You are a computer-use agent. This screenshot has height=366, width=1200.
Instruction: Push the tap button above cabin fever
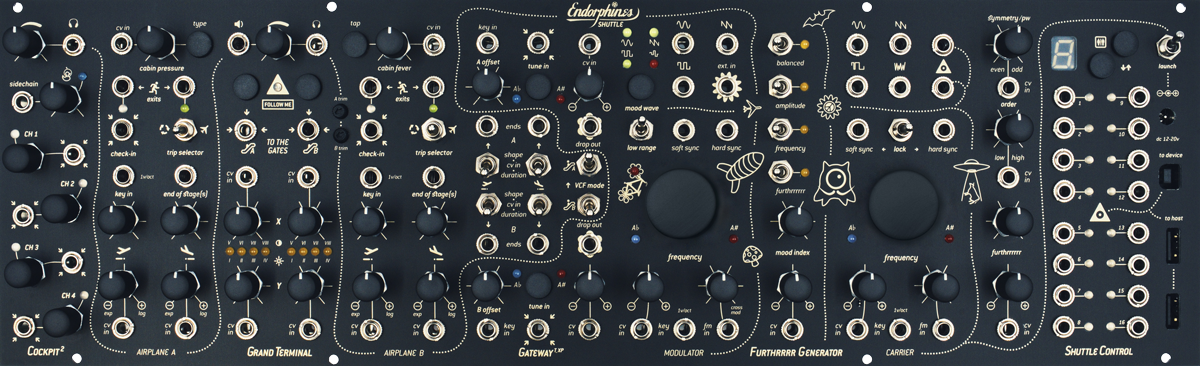[x=356, y=45]
